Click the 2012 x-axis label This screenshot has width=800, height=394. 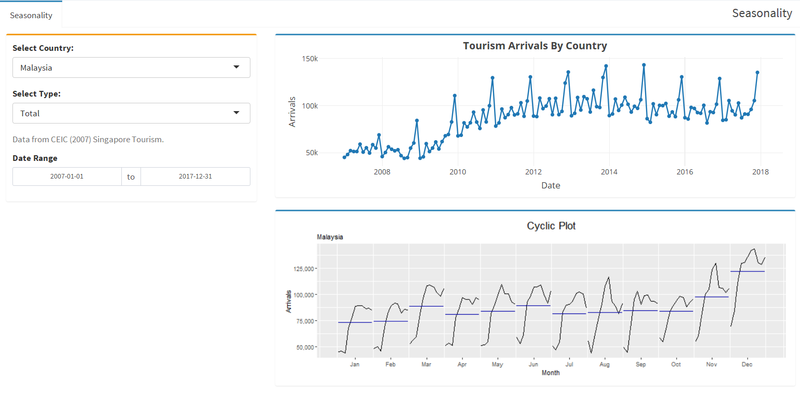pos(533,173)
